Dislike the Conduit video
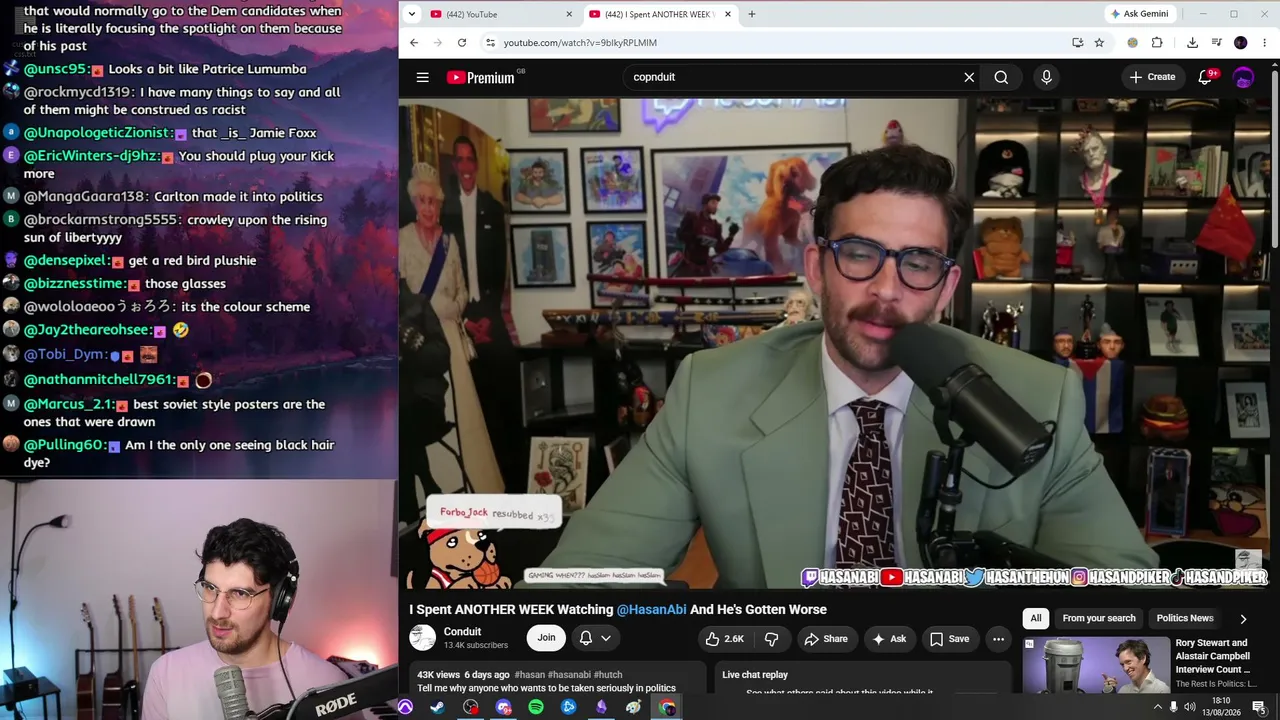Viewport: 1280px width, 720px height. point(771,638)
